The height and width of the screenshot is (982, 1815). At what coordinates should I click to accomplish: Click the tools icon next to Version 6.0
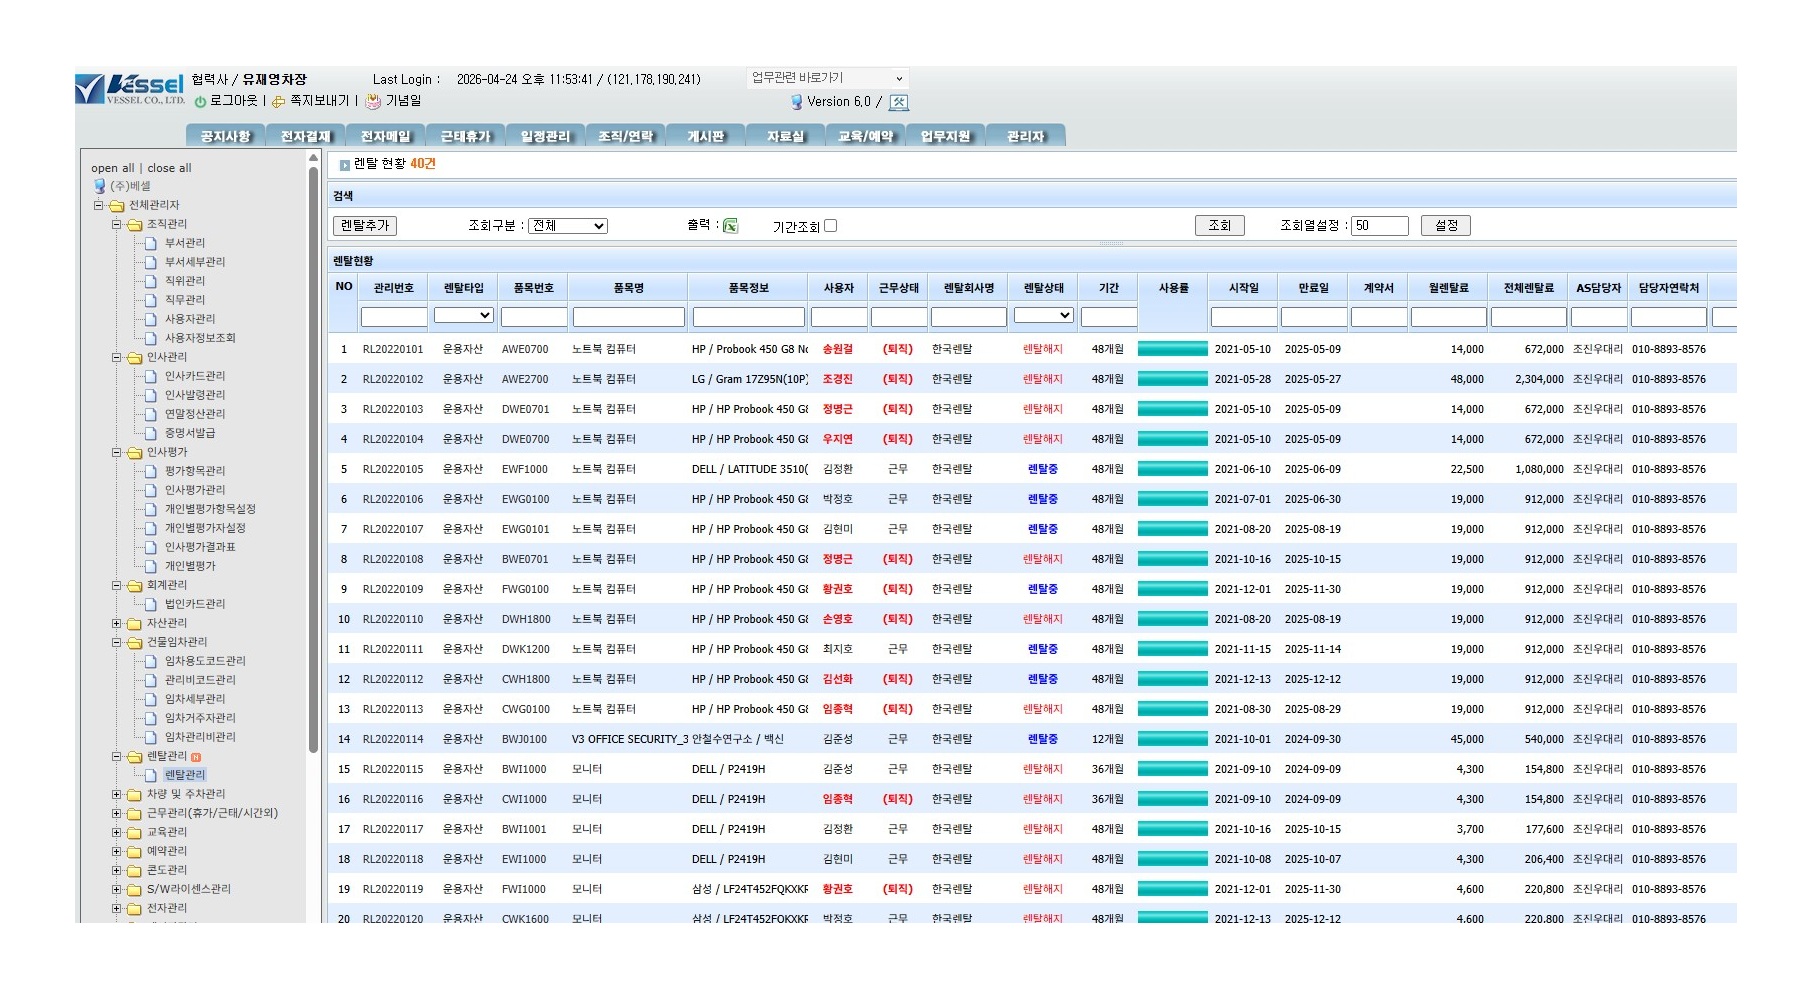[899, 102]
